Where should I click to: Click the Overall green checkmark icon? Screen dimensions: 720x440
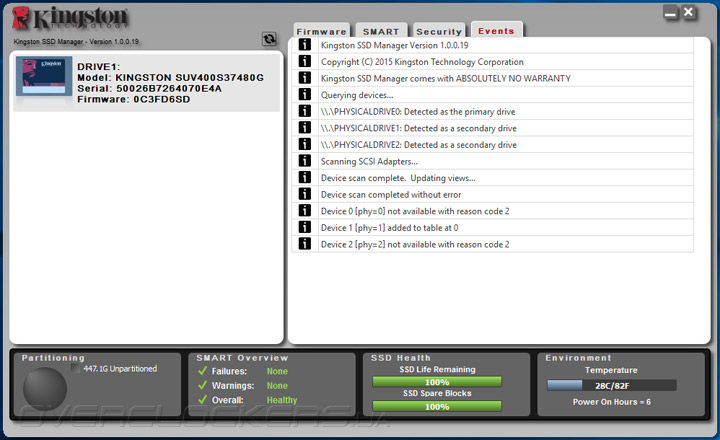pos(202,400)
